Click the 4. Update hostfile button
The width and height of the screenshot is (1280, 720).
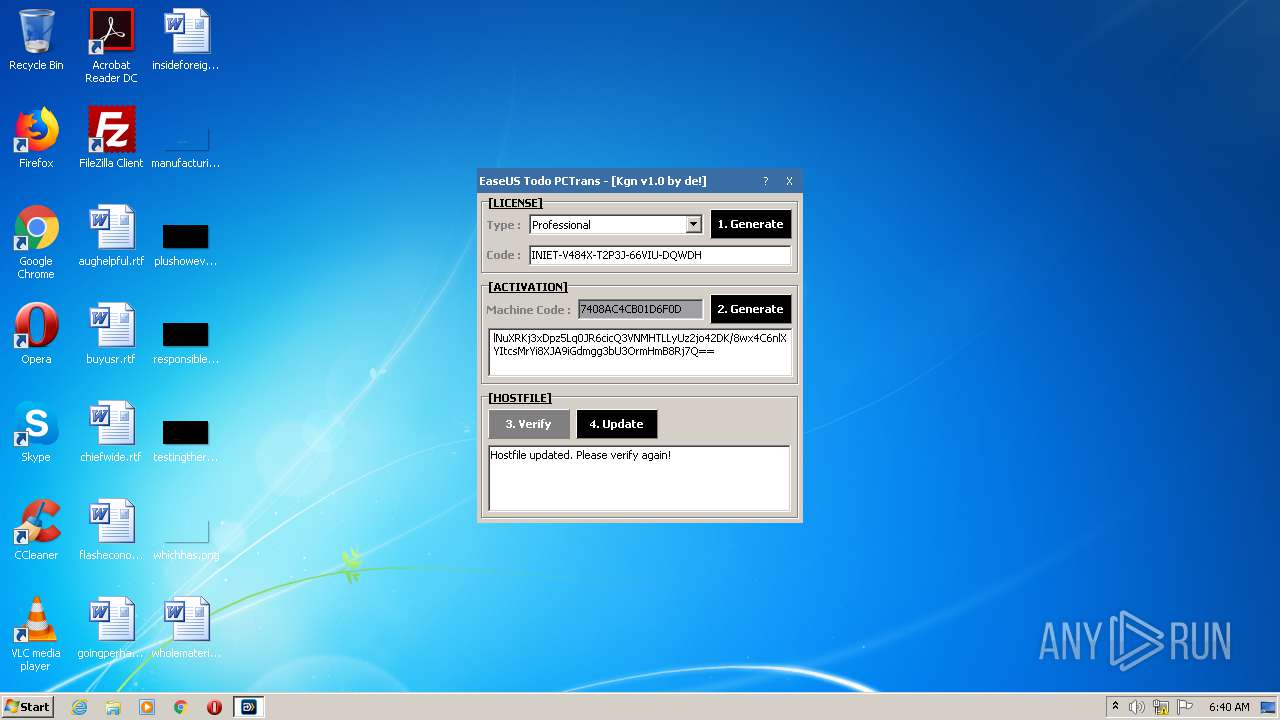[x=616, y=424]
